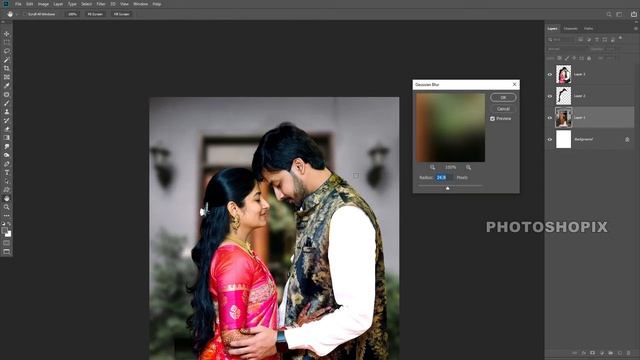The image size is (640, 360).
Task: Toggle Quick Mask mode
Action: [x=7, y=243]
